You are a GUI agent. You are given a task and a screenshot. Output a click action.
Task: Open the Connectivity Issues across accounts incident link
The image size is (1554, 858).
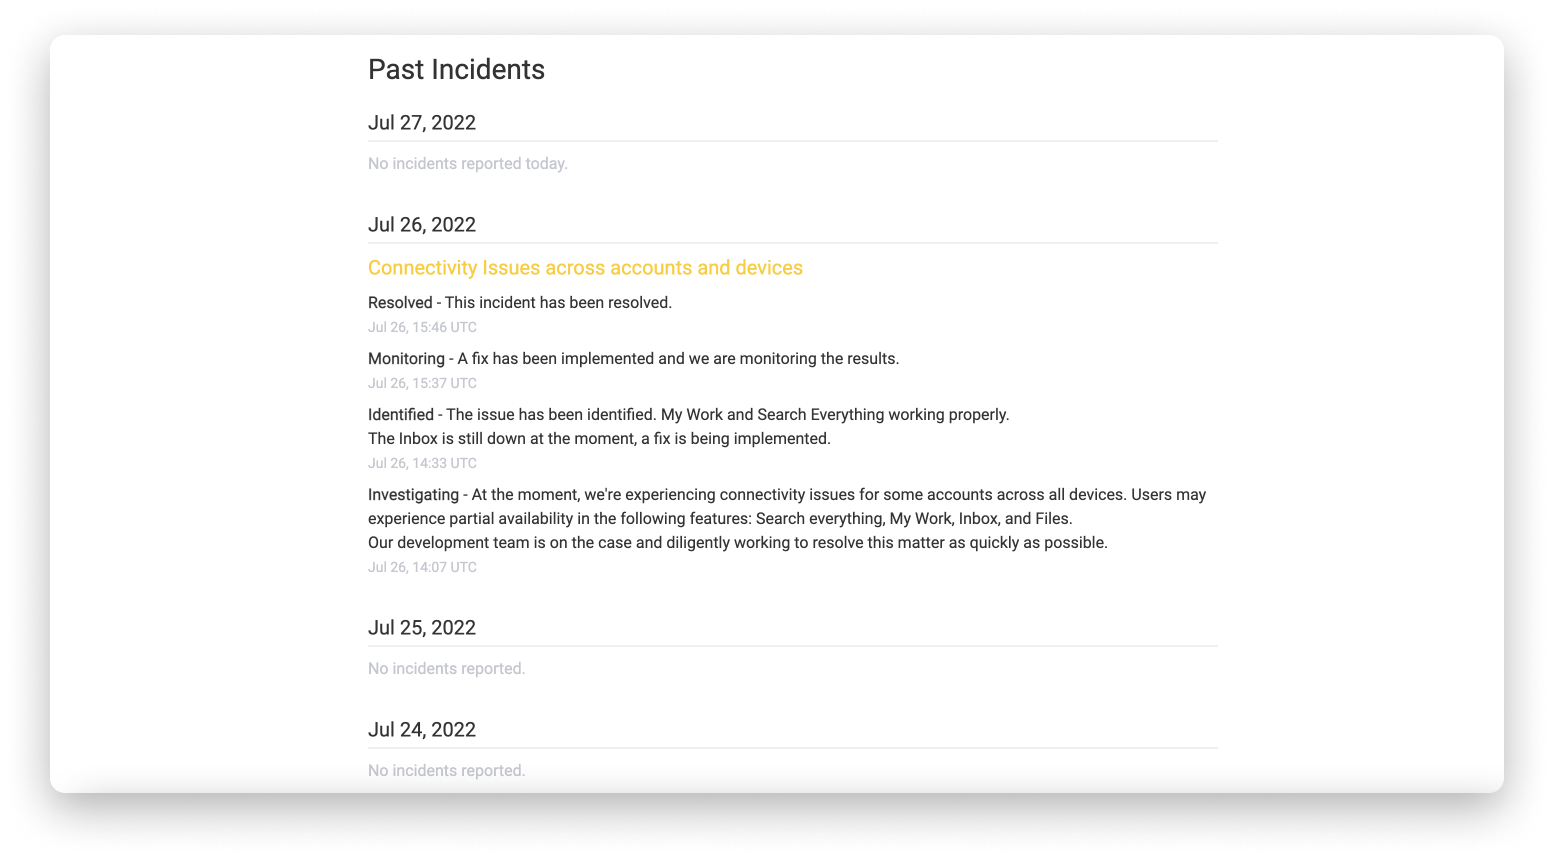585,268
